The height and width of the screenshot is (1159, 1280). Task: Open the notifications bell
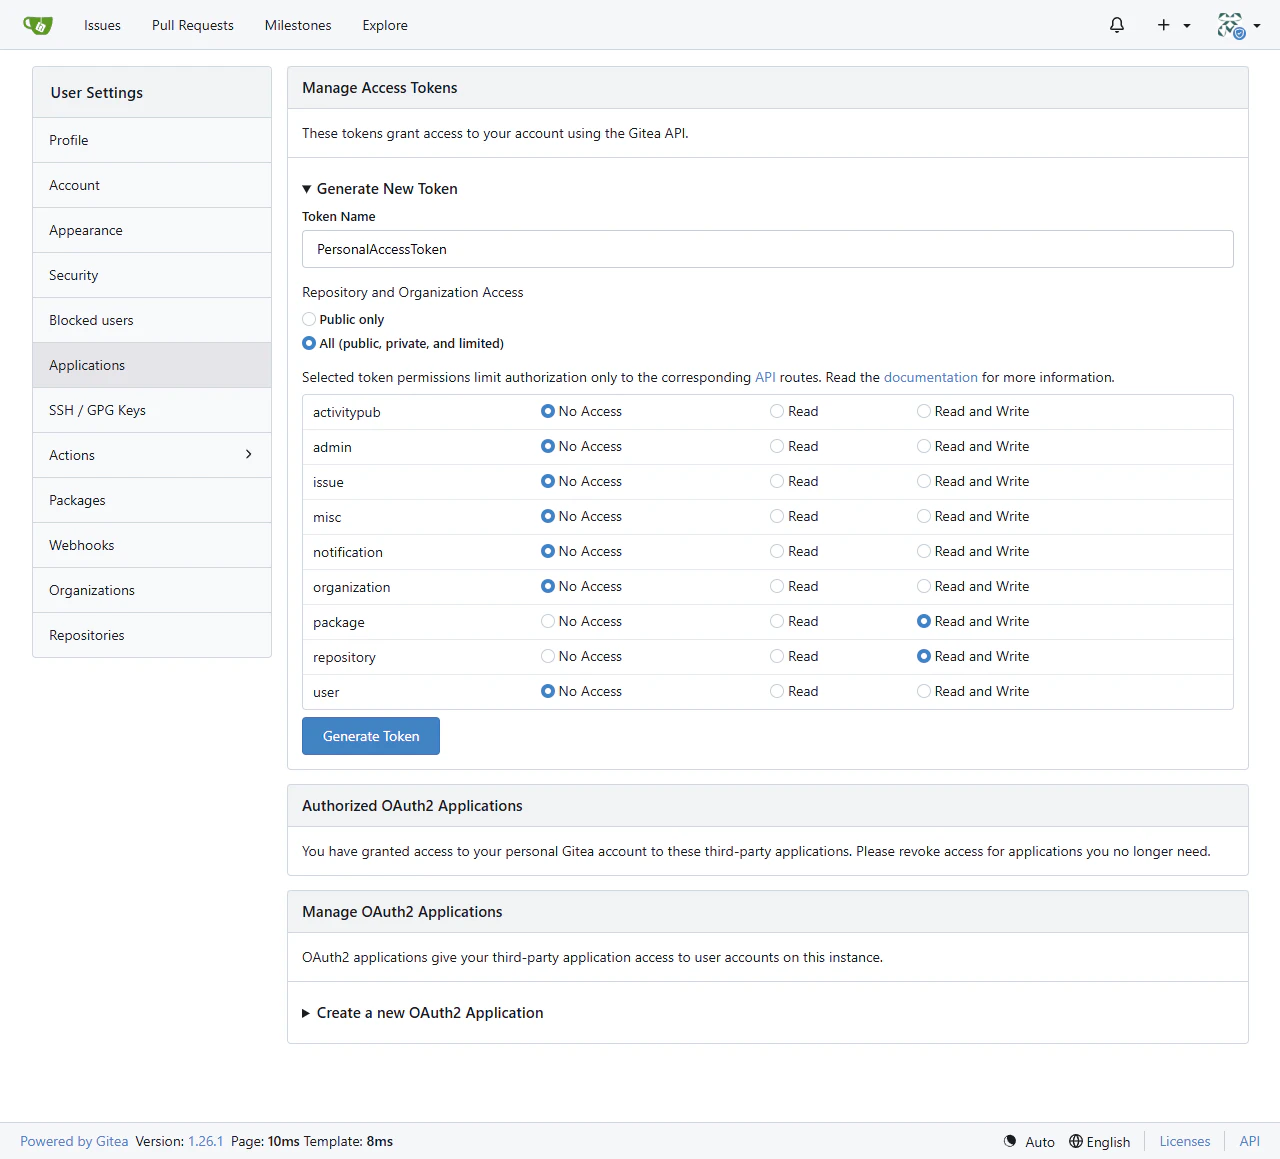tap(1117, 25)
